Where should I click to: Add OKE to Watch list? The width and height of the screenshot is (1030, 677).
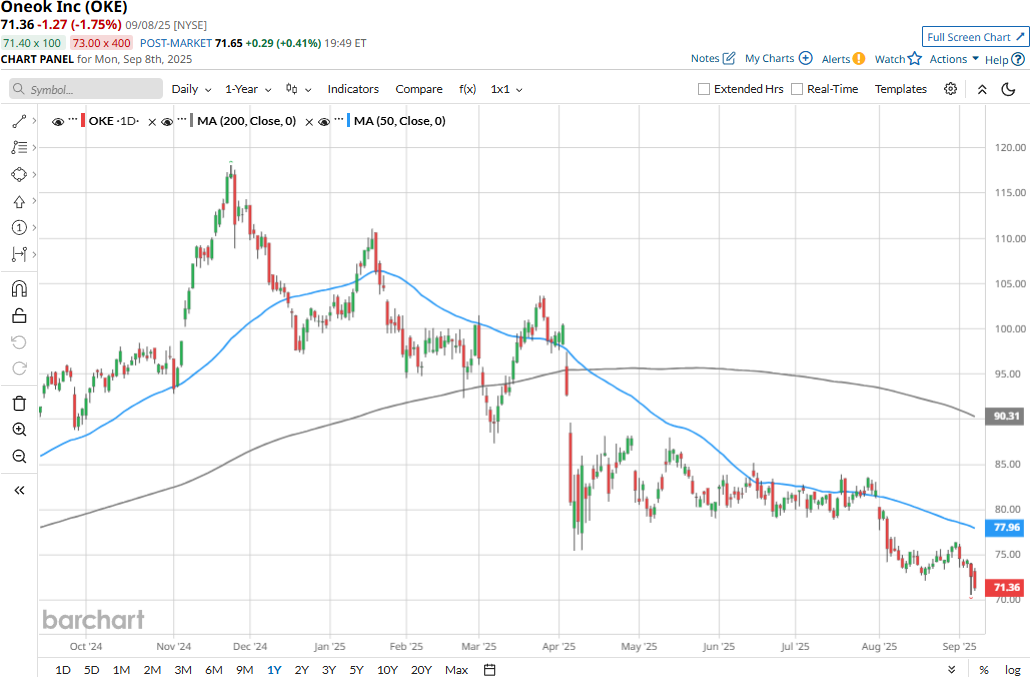[x=898, y=59]
